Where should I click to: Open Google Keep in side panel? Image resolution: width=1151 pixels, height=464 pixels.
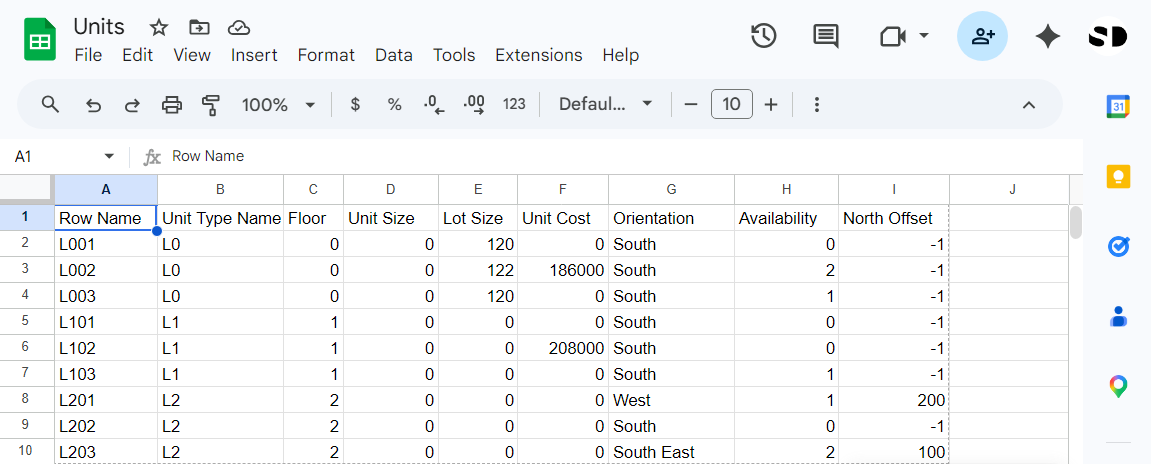[1118, 176]
